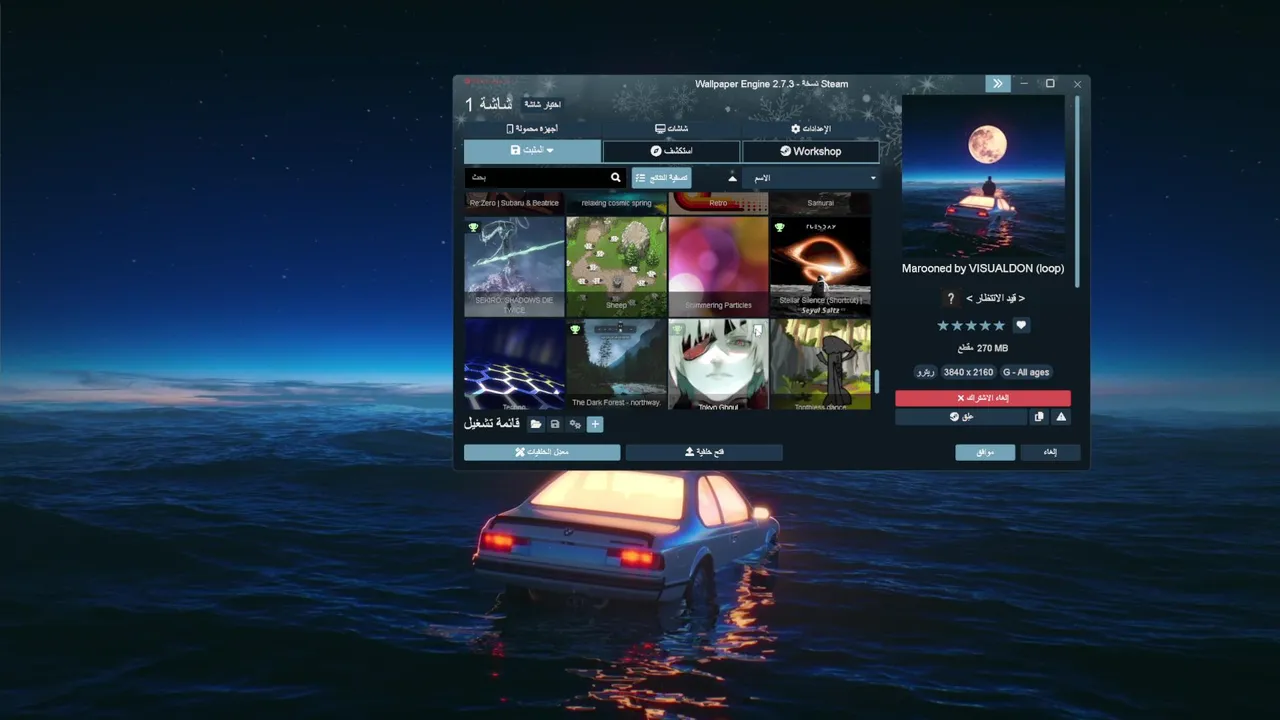Toggle the Filter results (تصفية النتائج) button

[661, 178]
